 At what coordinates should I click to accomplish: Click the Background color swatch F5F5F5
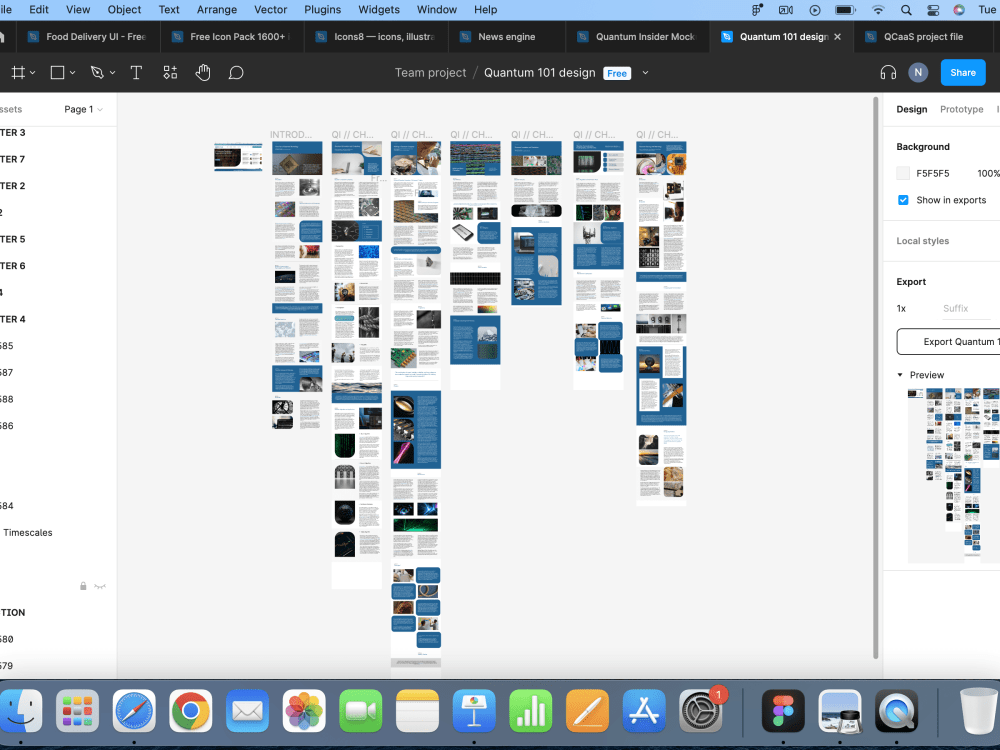pos(903,173)
